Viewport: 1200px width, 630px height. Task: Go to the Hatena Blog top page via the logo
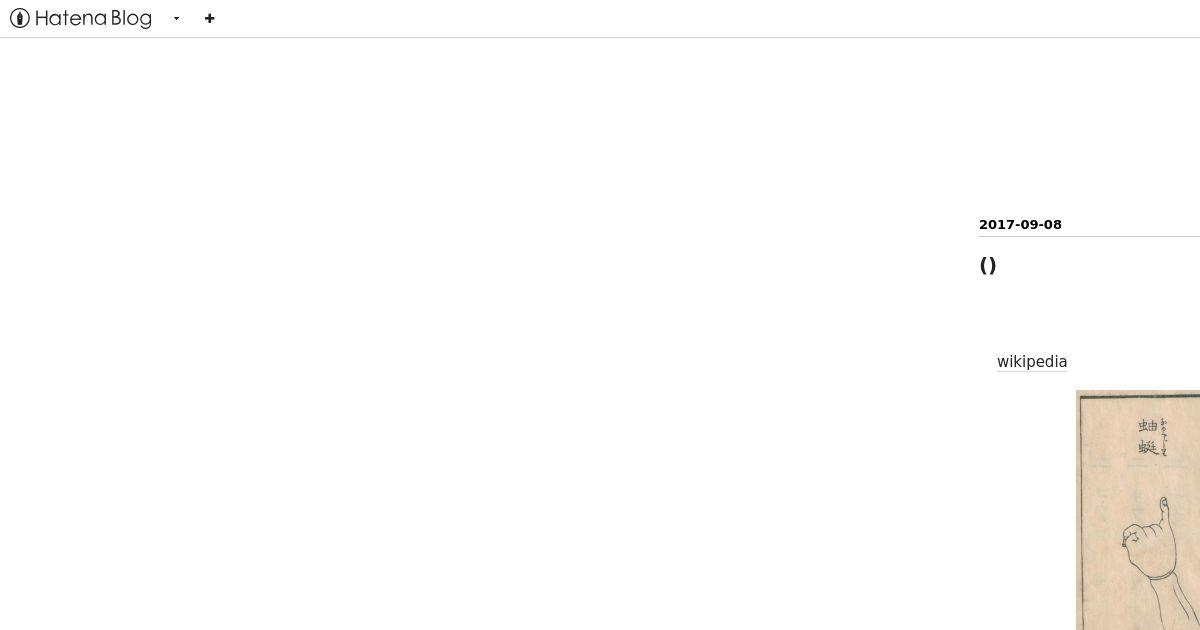(81, 18)
